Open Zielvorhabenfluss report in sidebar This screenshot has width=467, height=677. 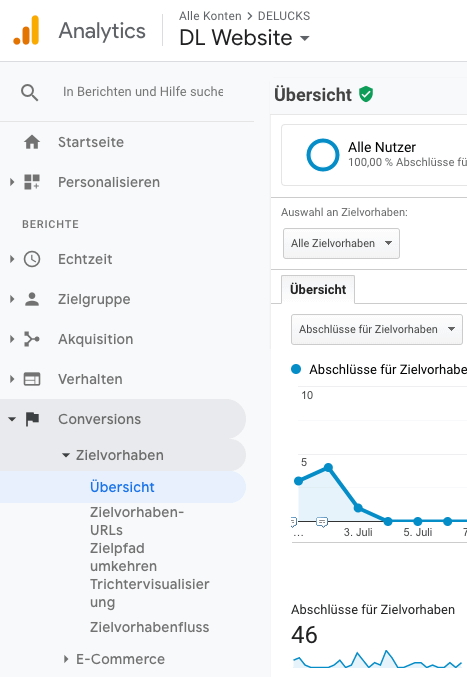pos(149,627)
